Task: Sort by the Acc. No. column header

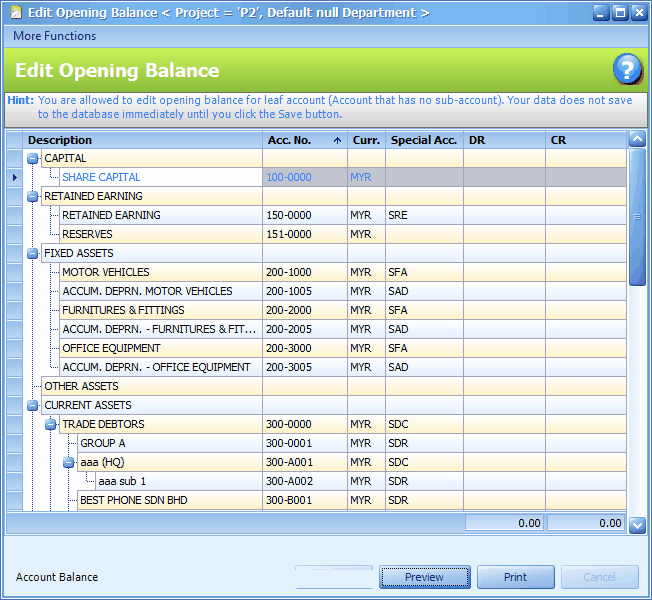Action: [305, 140]
